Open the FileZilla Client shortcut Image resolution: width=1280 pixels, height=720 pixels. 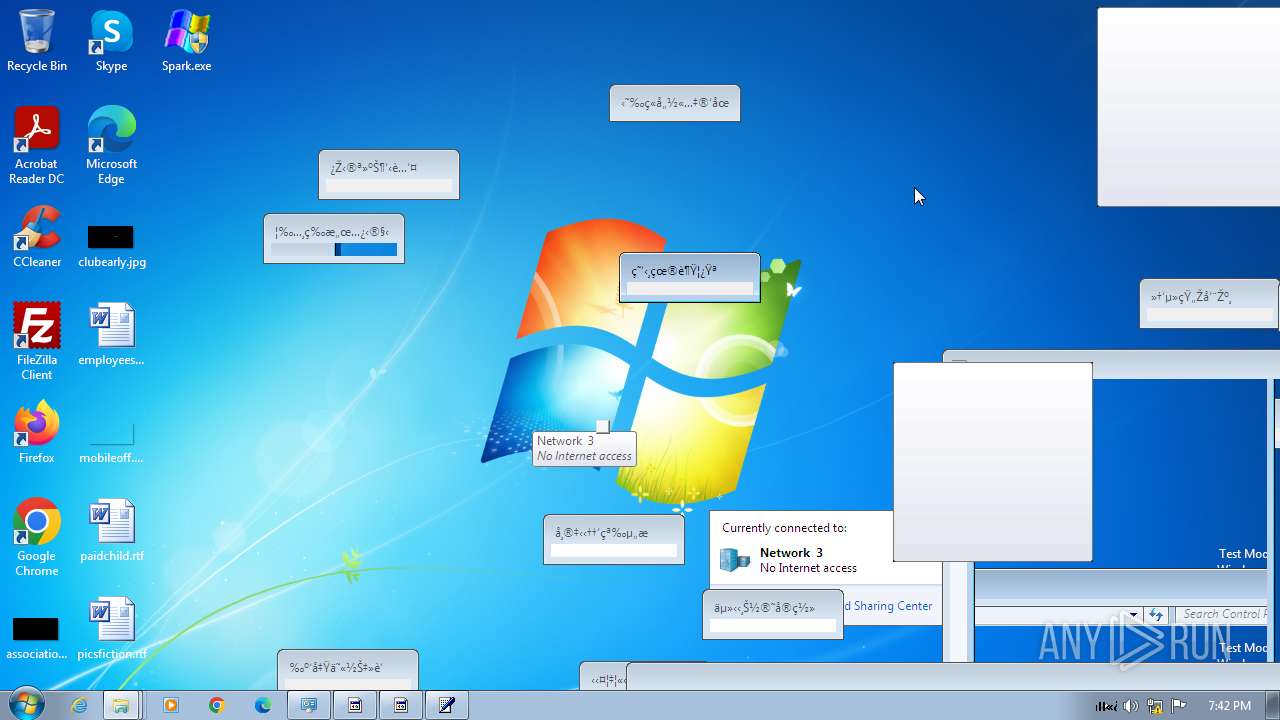(x=37, y=342)
